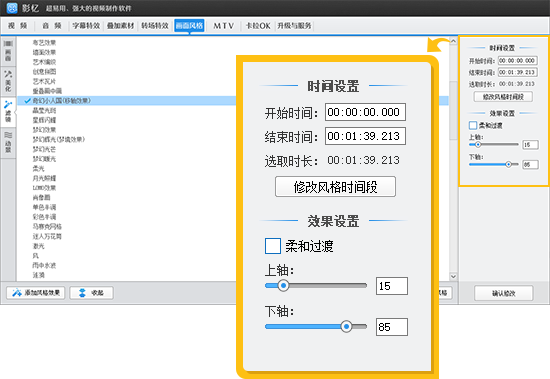
Task: Select the 滤镜 side tab
Action: (x=8, y=112)
